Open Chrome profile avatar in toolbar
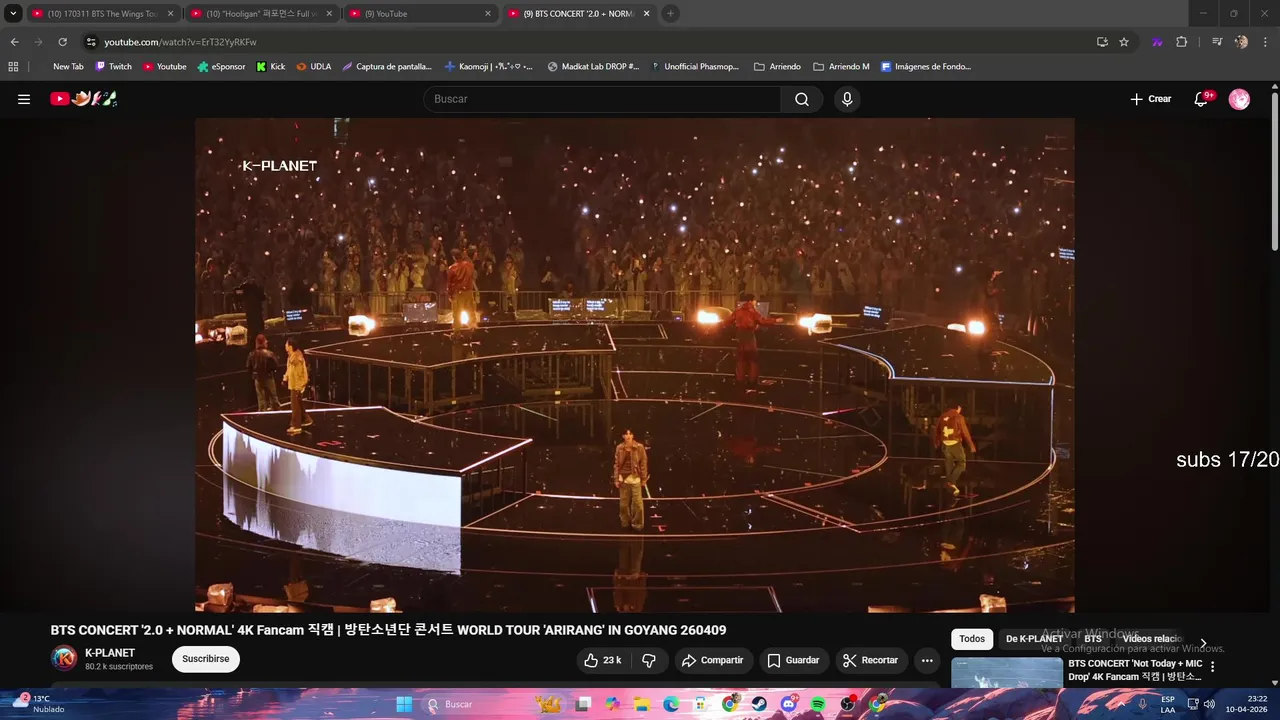Viewport: 1280px width, 720px height. click(1241, 42)
